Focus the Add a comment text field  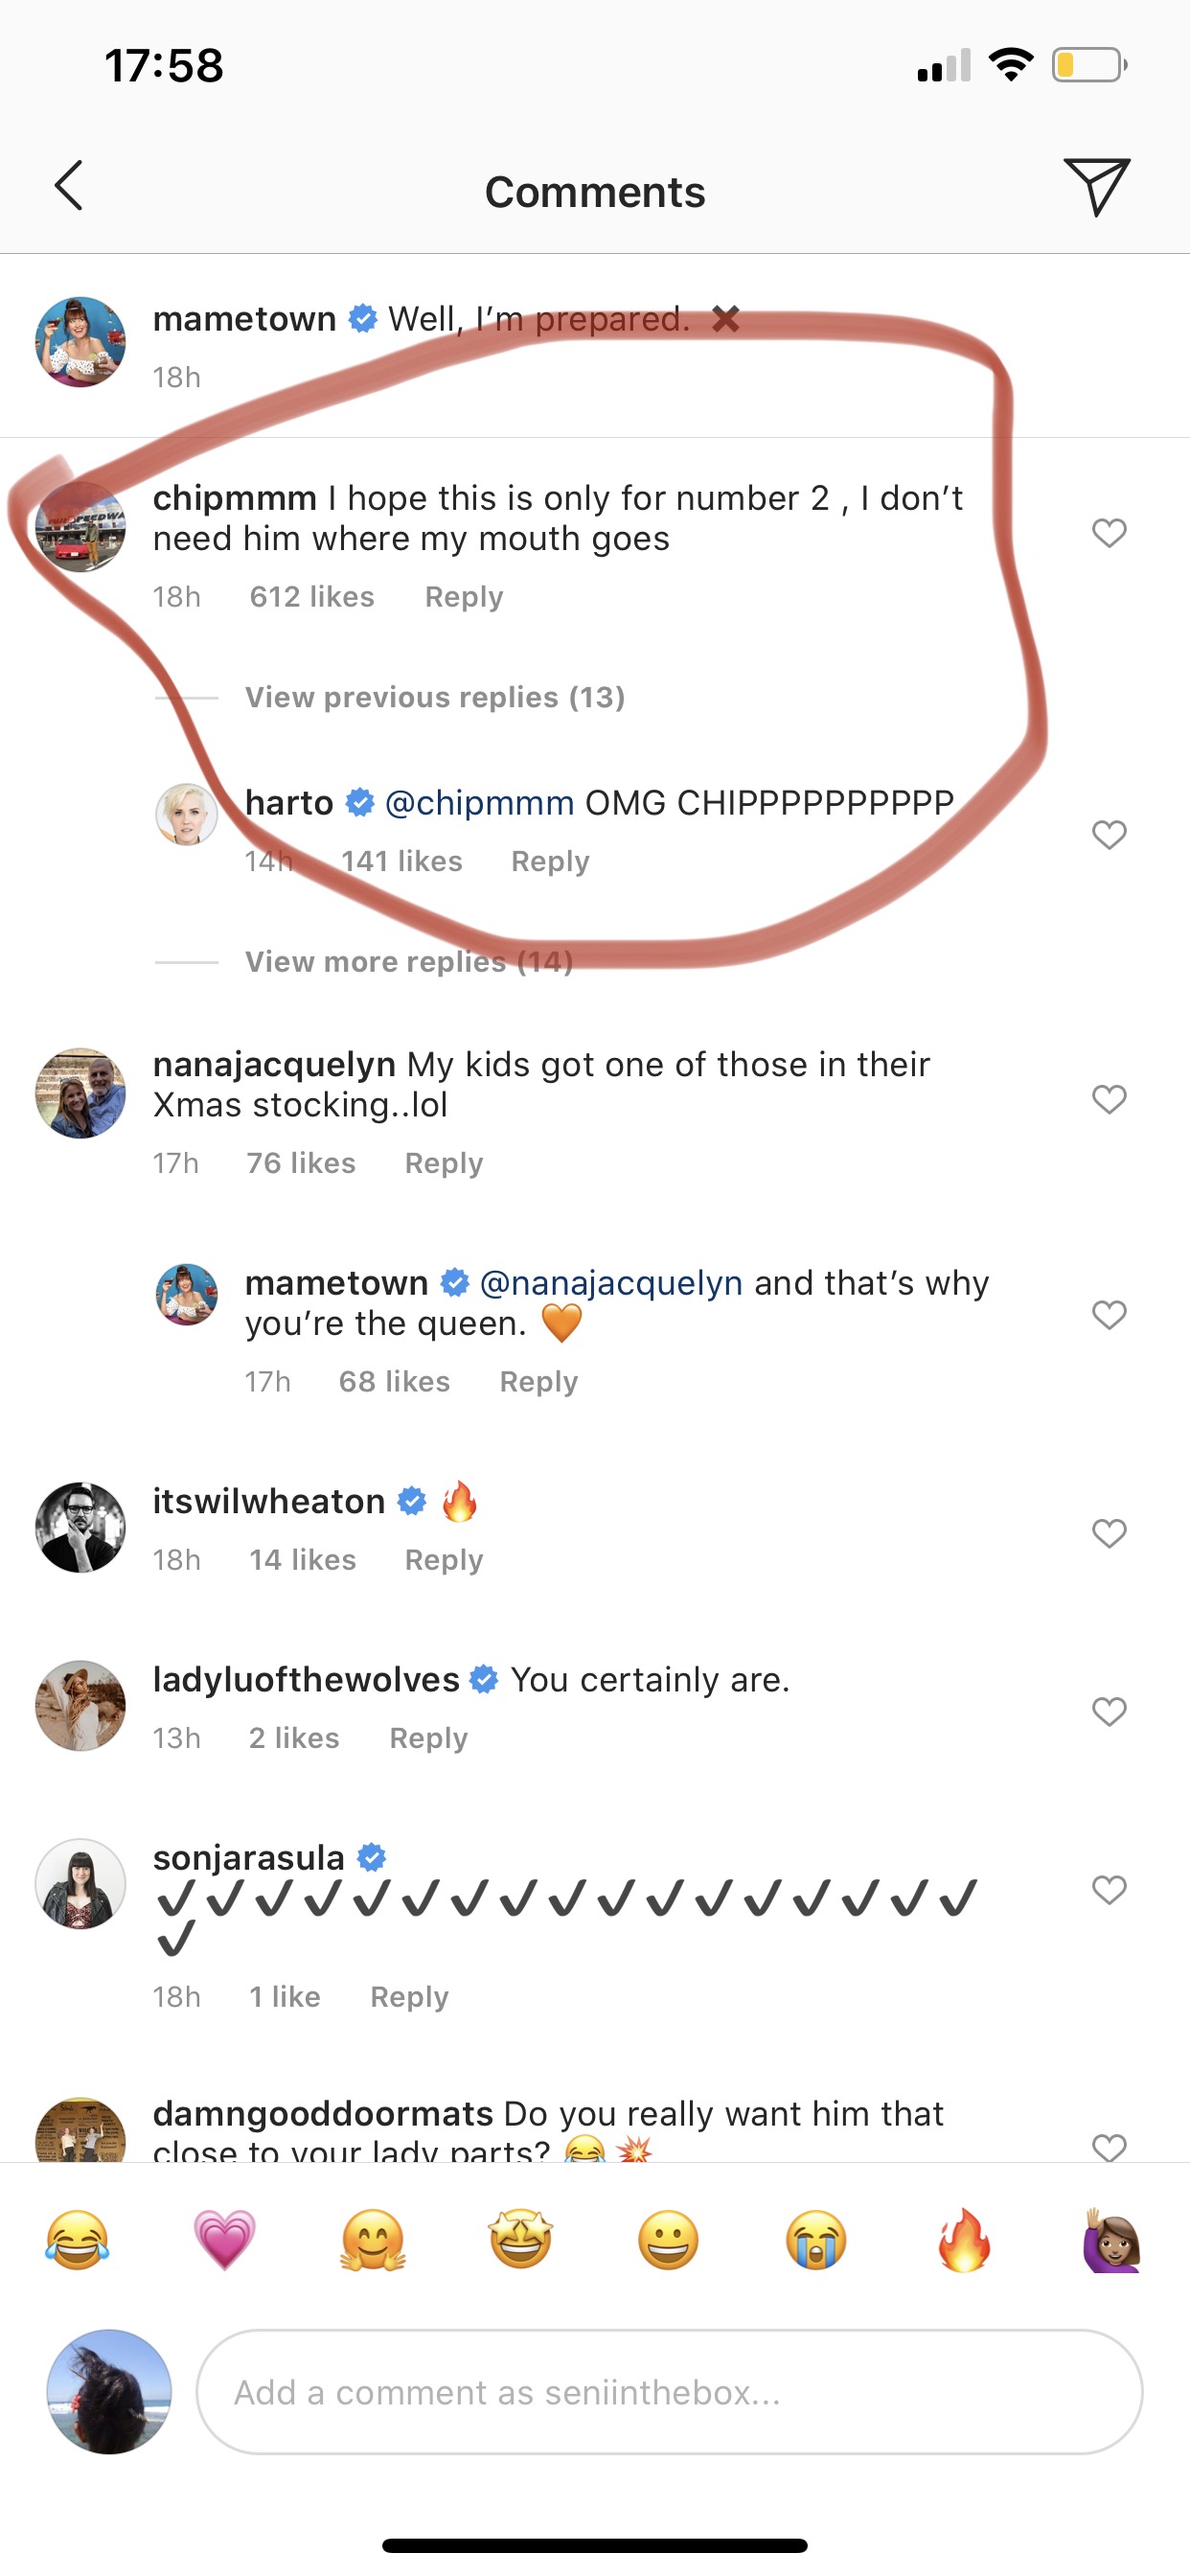[668, 2392]
